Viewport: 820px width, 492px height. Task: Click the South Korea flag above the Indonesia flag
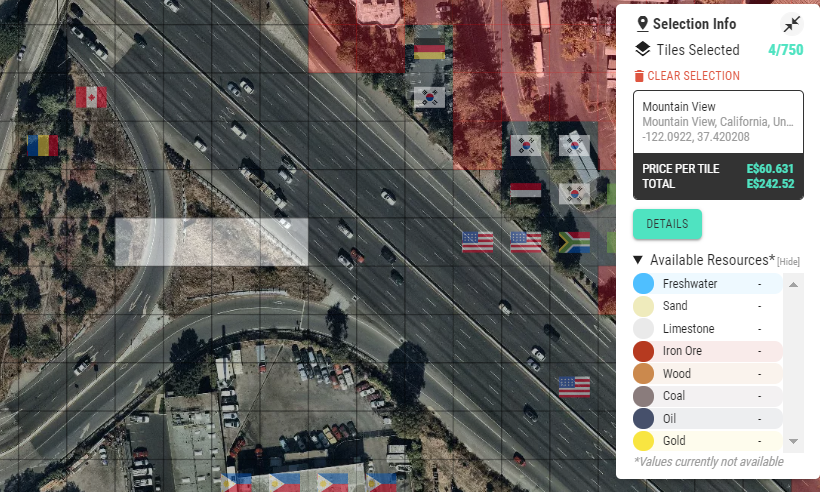(526, 145)
